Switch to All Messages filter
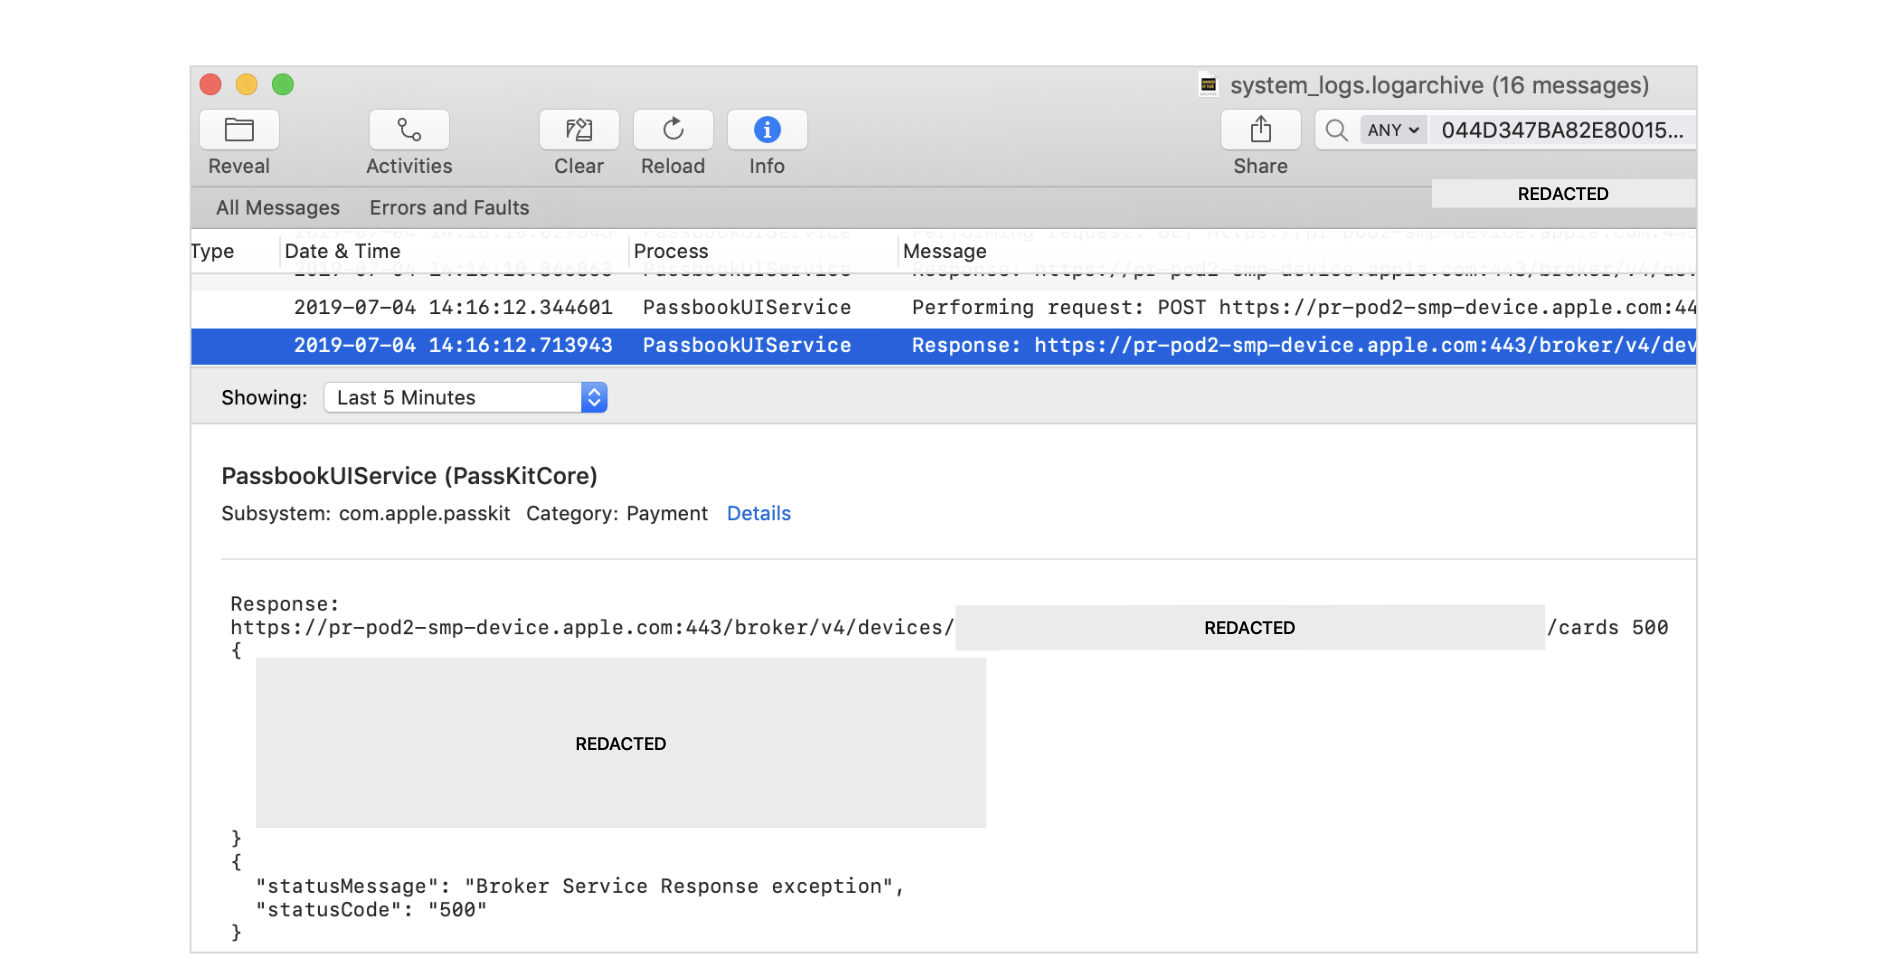 click(278, 208)
